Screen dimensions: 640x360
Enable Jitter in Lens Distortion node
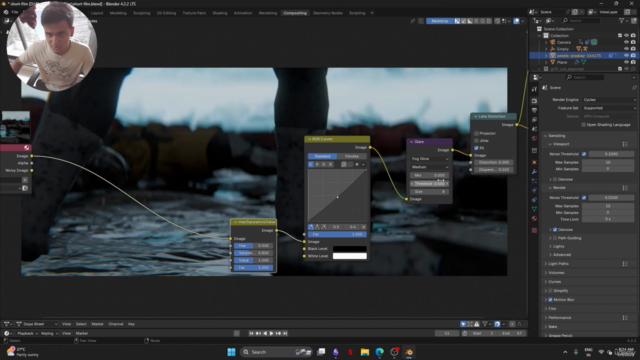pos(476,141)
